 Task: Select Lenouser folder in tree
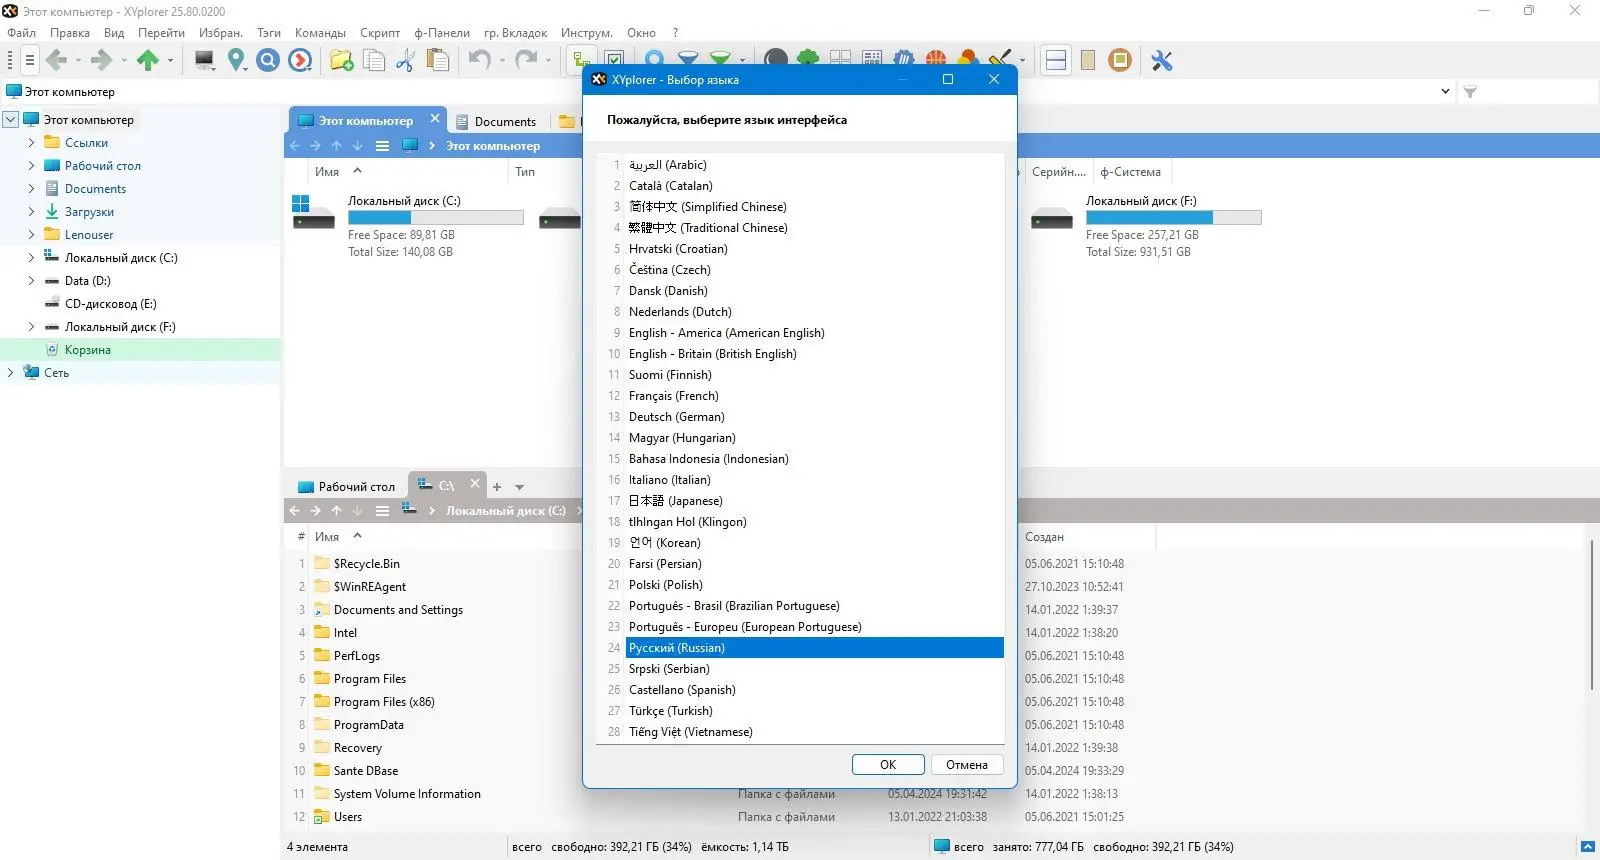click(89, 235)
